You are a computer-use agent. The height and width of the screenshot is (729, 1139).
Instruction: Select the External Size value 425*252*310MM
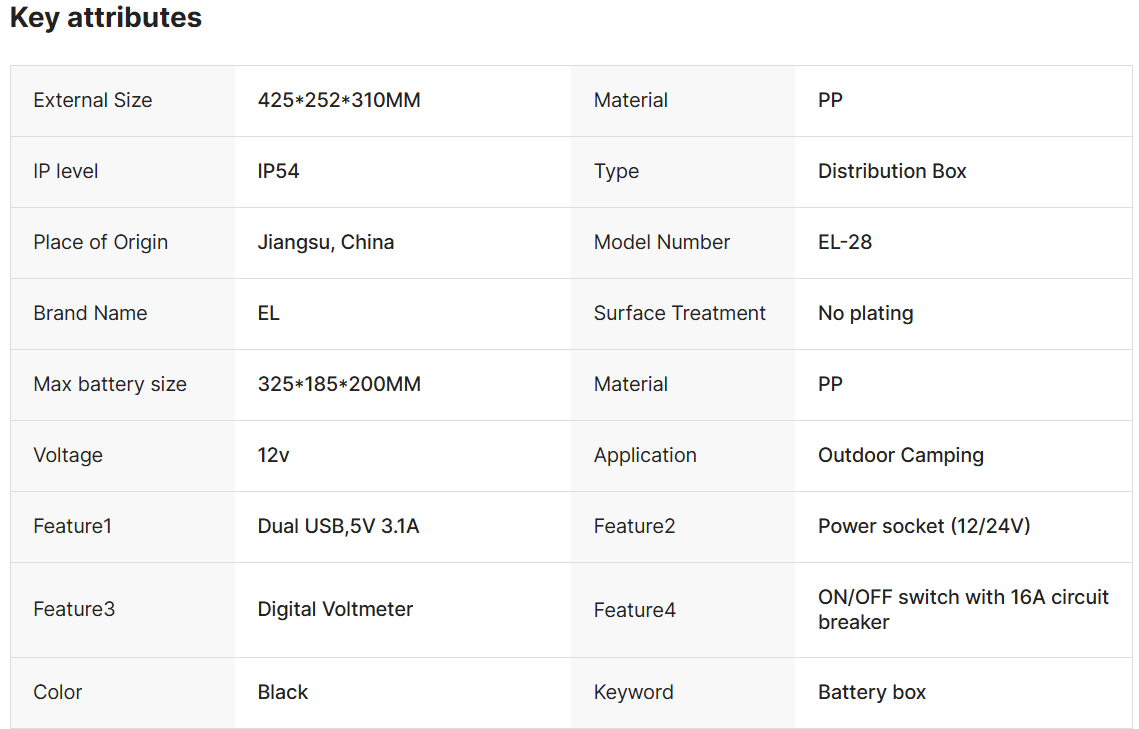(x=339, y=100)
